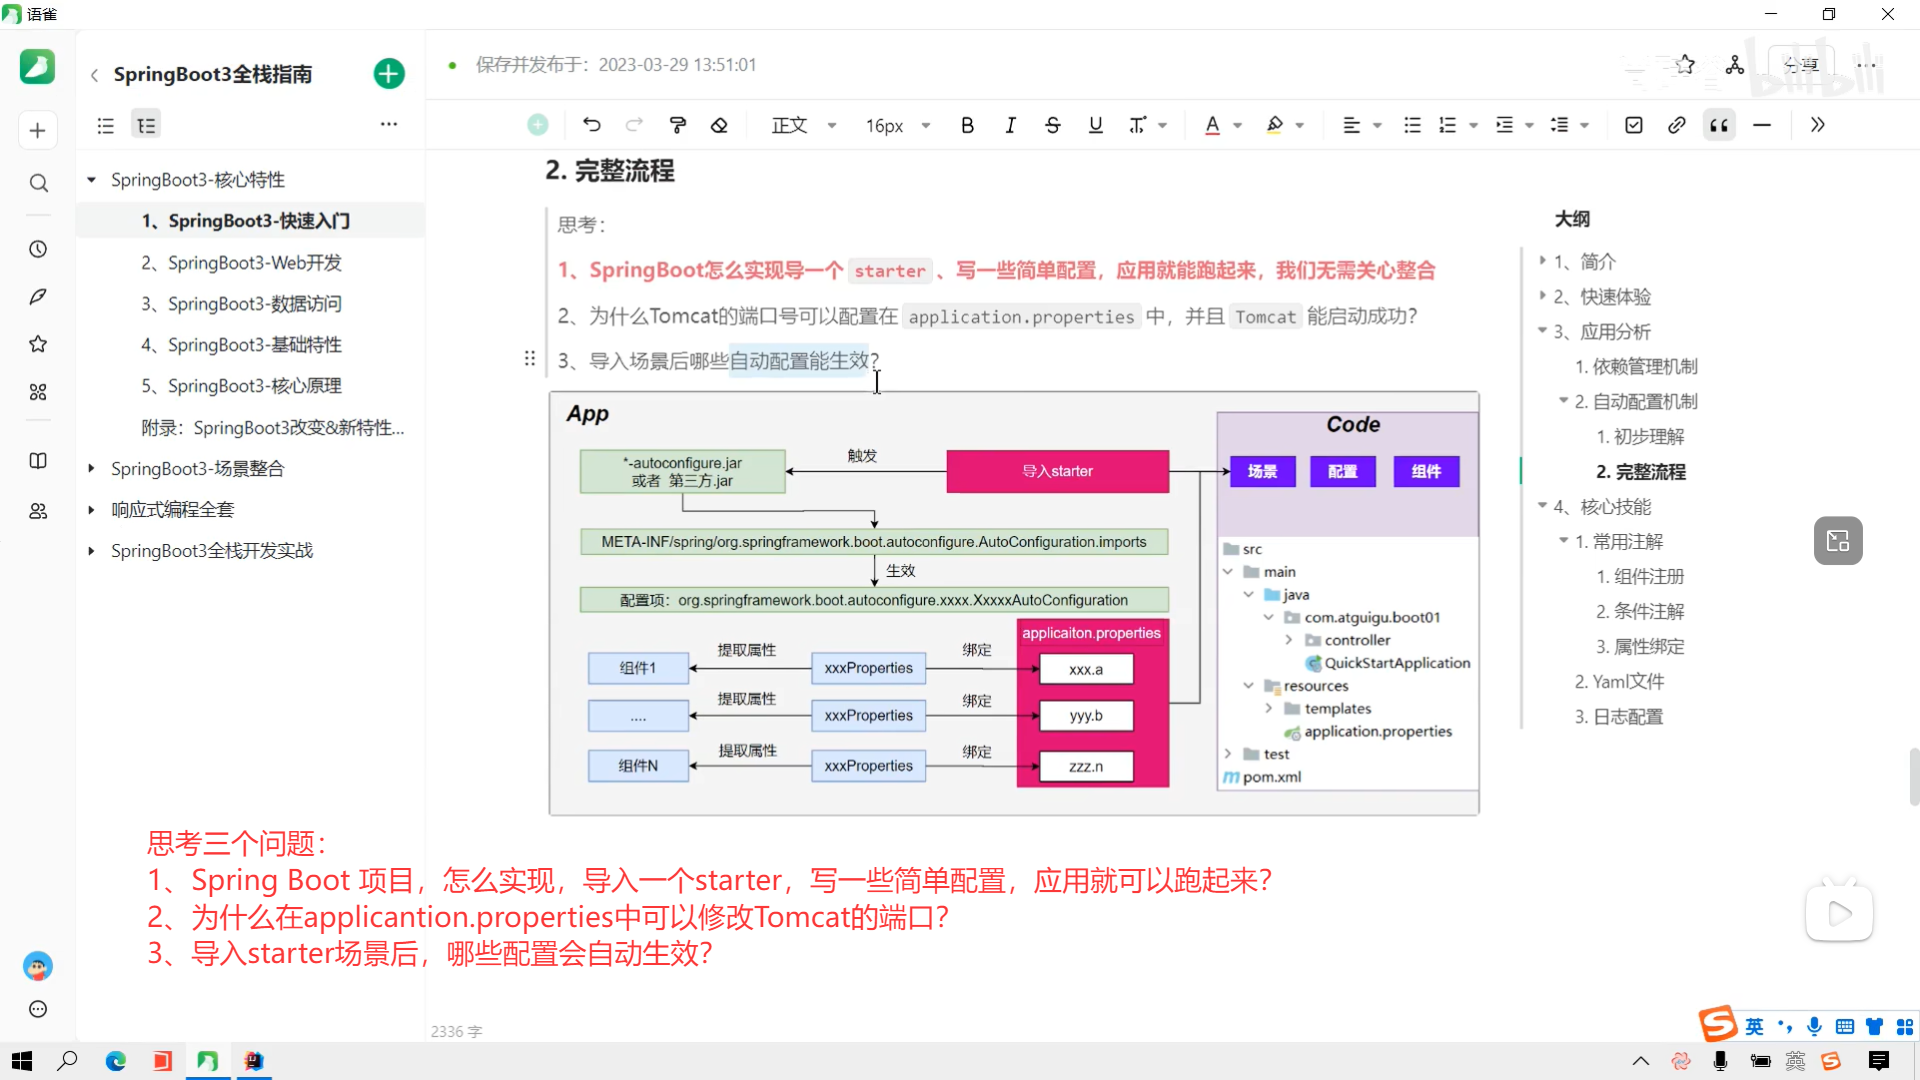
Task: Click the green new document plus button
Action: pos(389,74)
